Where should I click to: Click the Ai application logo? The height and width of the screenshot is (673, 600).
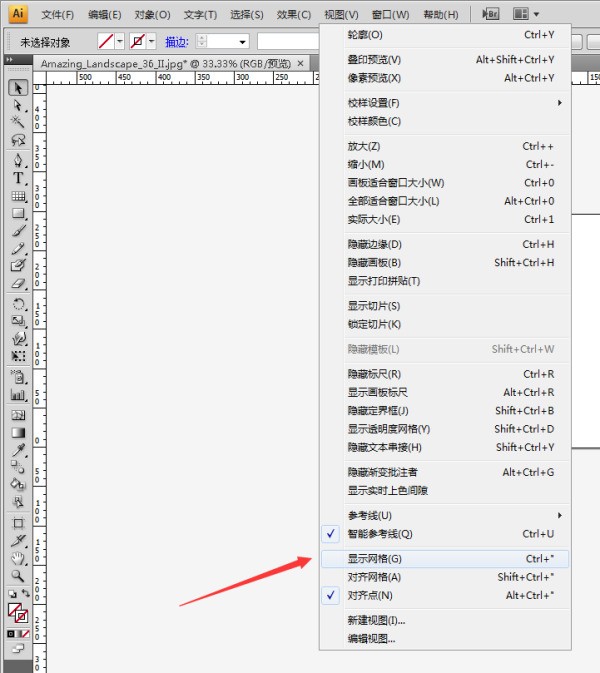[18, 13]
